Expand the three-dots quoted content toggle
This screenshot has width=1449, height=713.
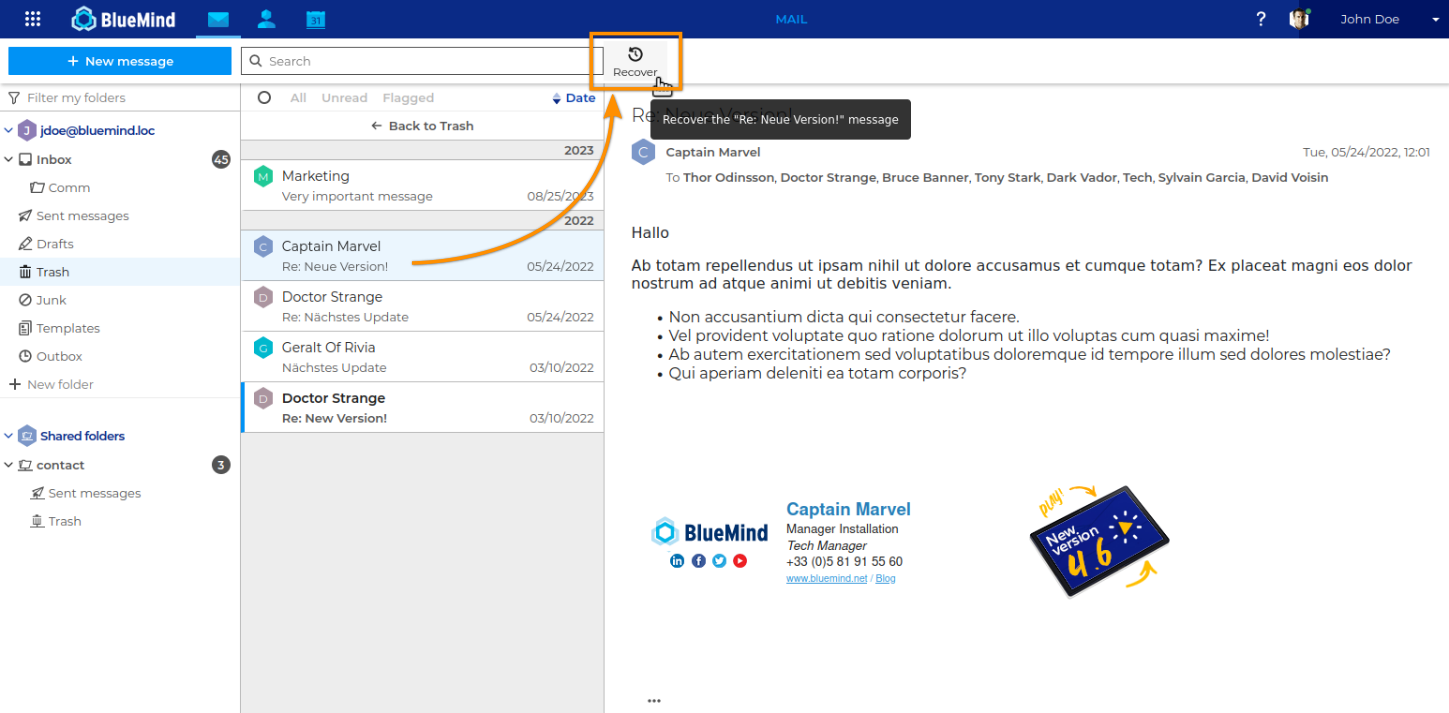pos(654,701)
